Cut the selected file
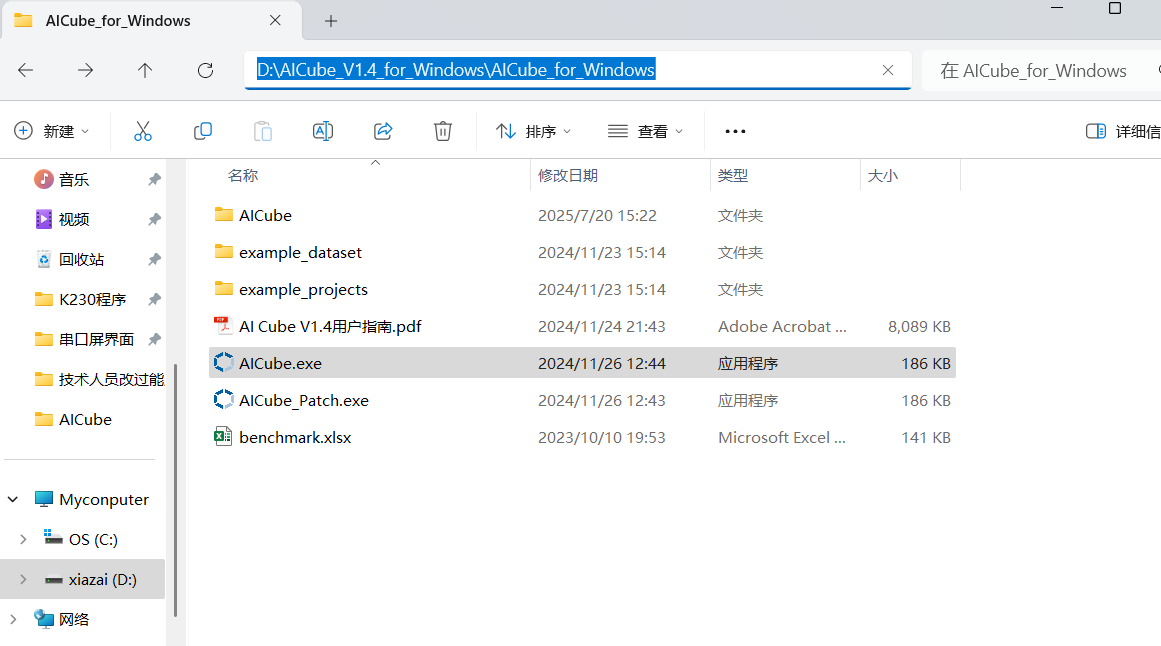 coord(143,131)
